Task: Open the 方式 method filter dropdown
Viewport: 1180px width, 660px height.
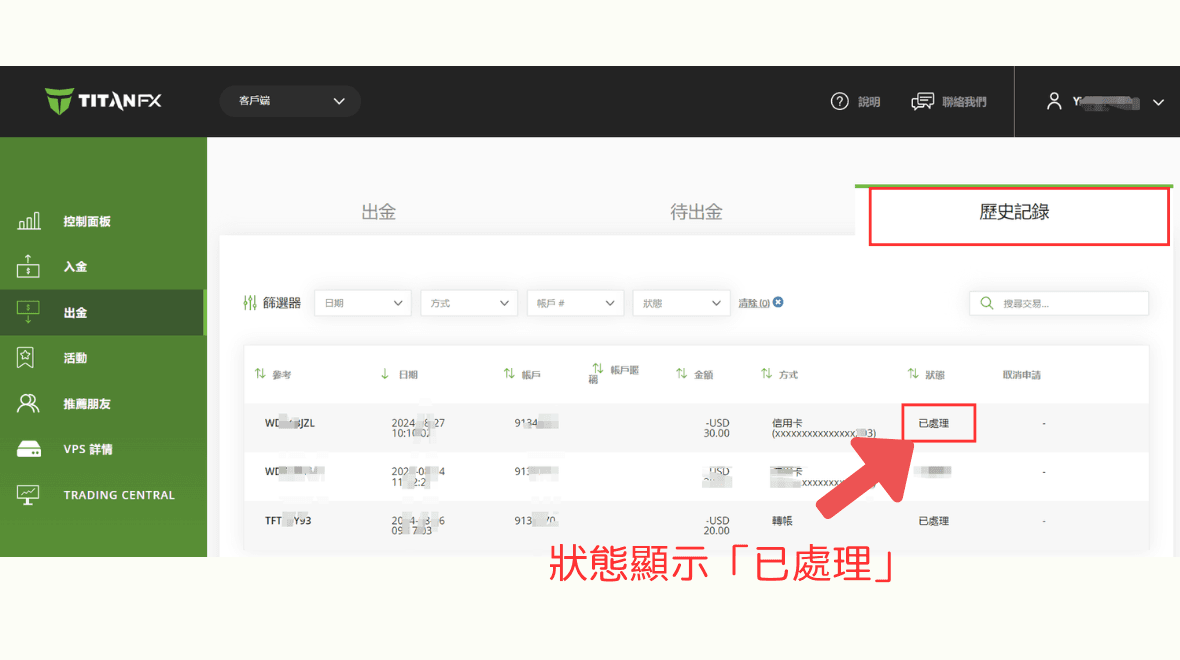Action: [468, 303]
